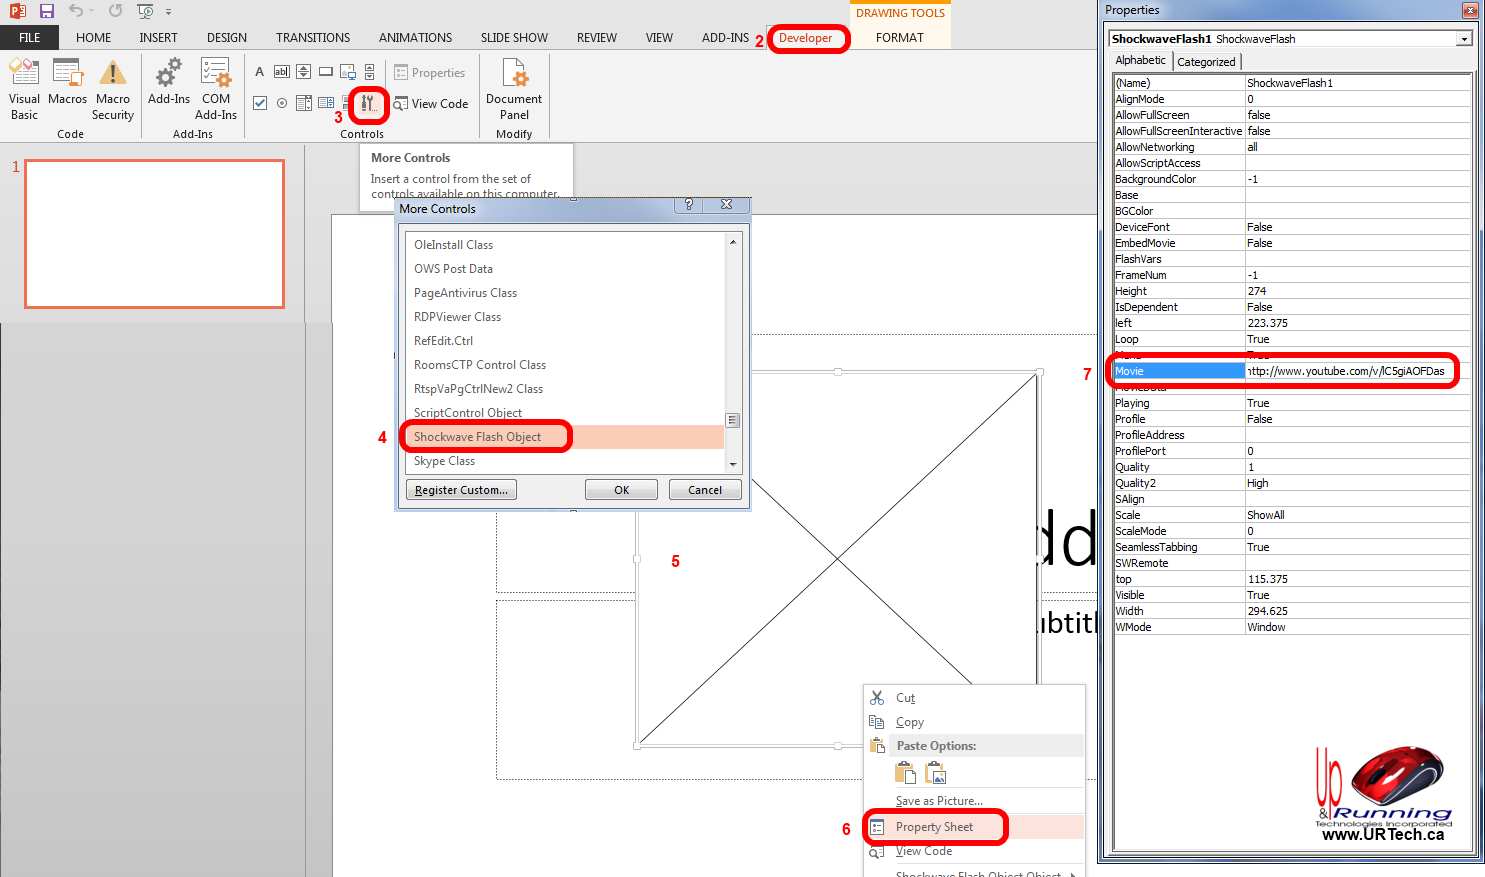Screen dimensions: 1485x877
Task: Insert an Option Button control from Controls
Action: [x=282, y=103]
